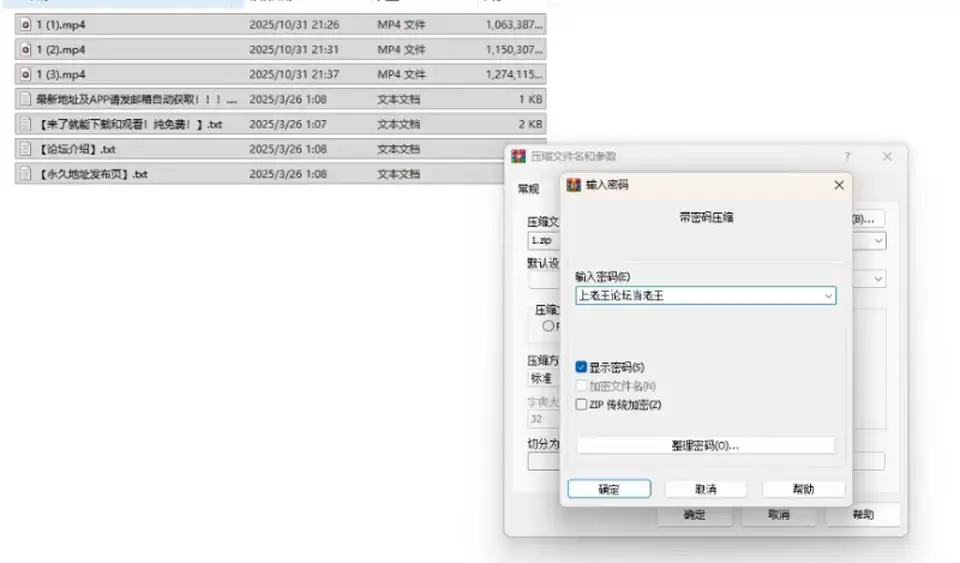Click the 1.zip archive name field
This screenshot has height=563, width=960.
544,240
